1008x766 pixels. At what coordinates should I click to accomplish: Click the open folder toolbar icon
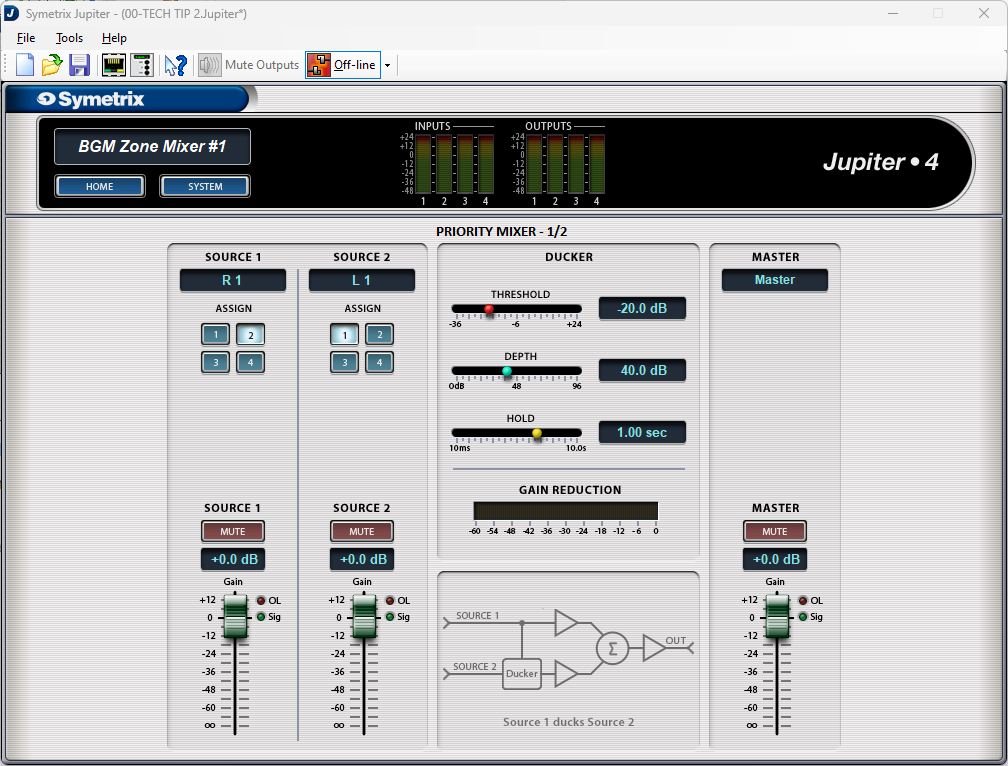pyautogui.click(x=52, y=66)
